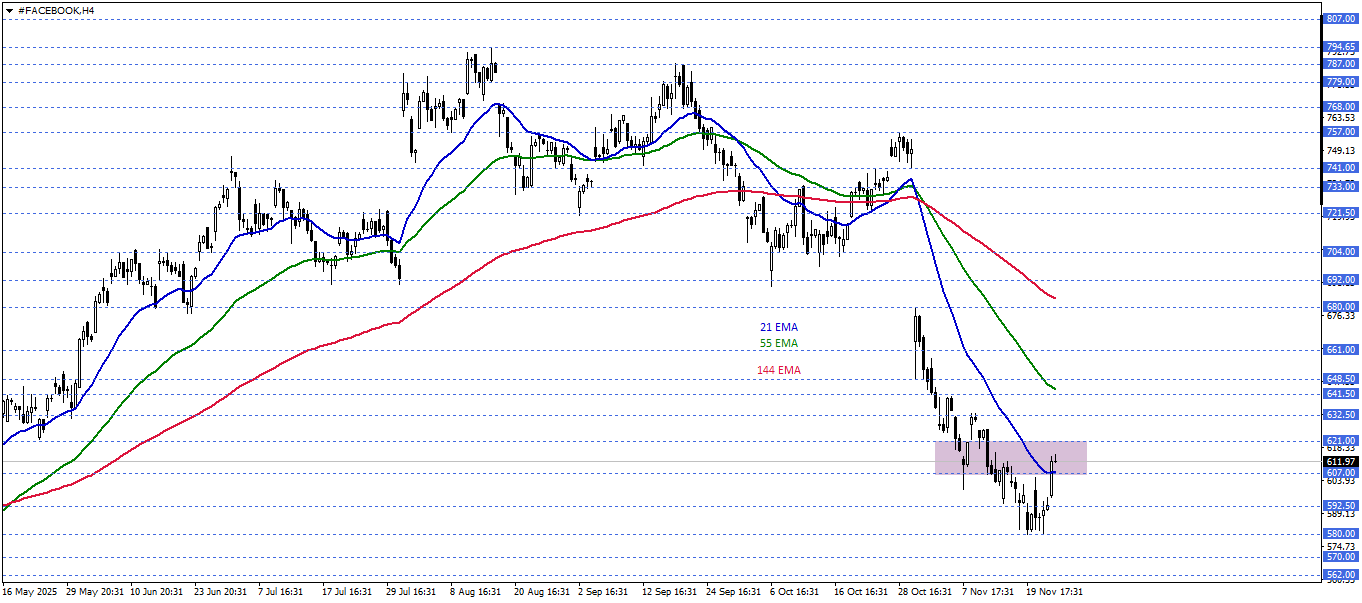
Task: Select the 807.00 price level label
Action: tap(1340, 19)
